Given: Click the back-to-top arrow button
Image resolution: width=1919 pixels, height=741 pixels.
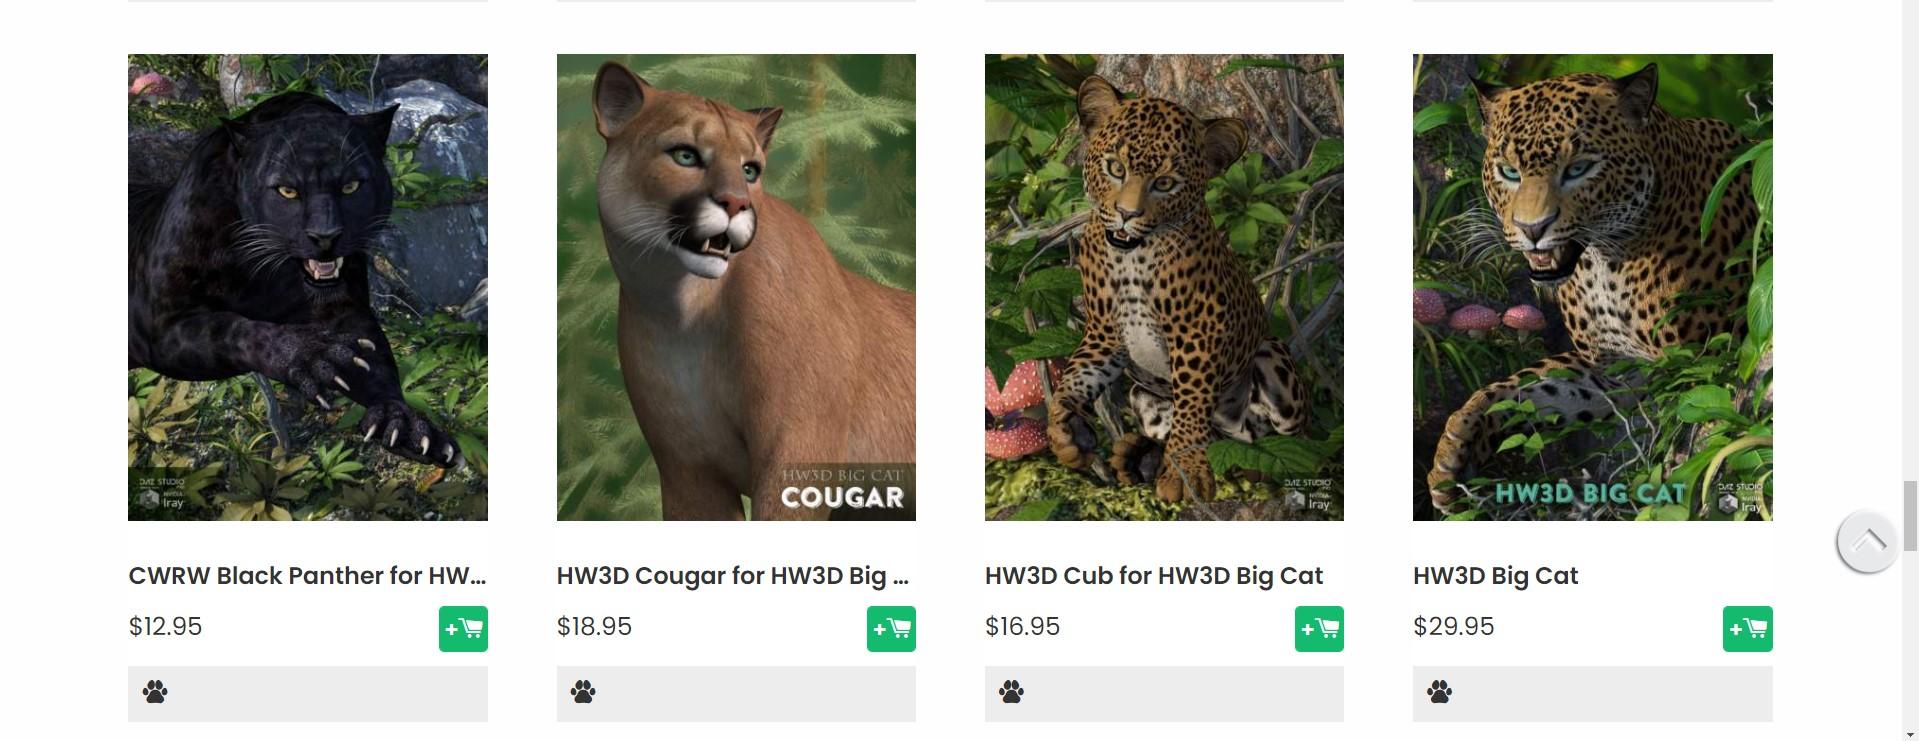Looking at the screenshot, I should (1866, 541).
